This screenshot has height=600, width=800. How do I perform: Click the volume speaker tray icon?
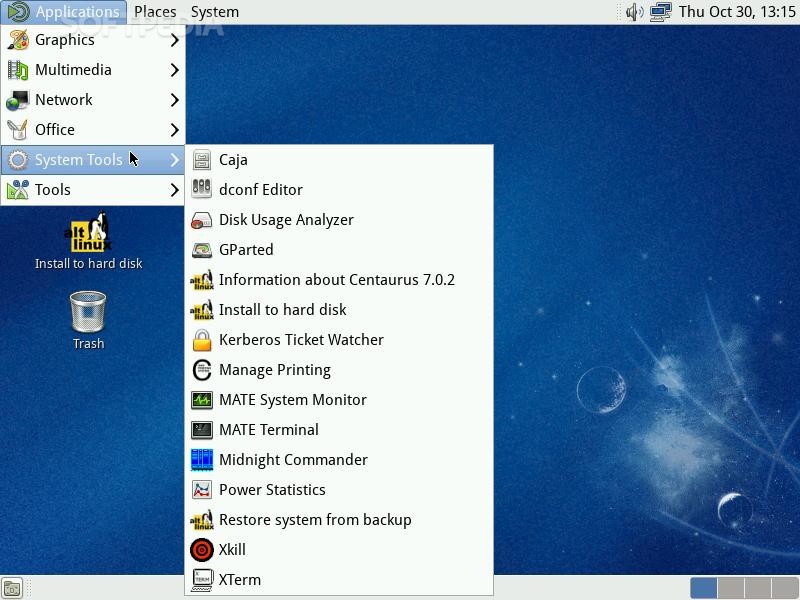[634, 12]
